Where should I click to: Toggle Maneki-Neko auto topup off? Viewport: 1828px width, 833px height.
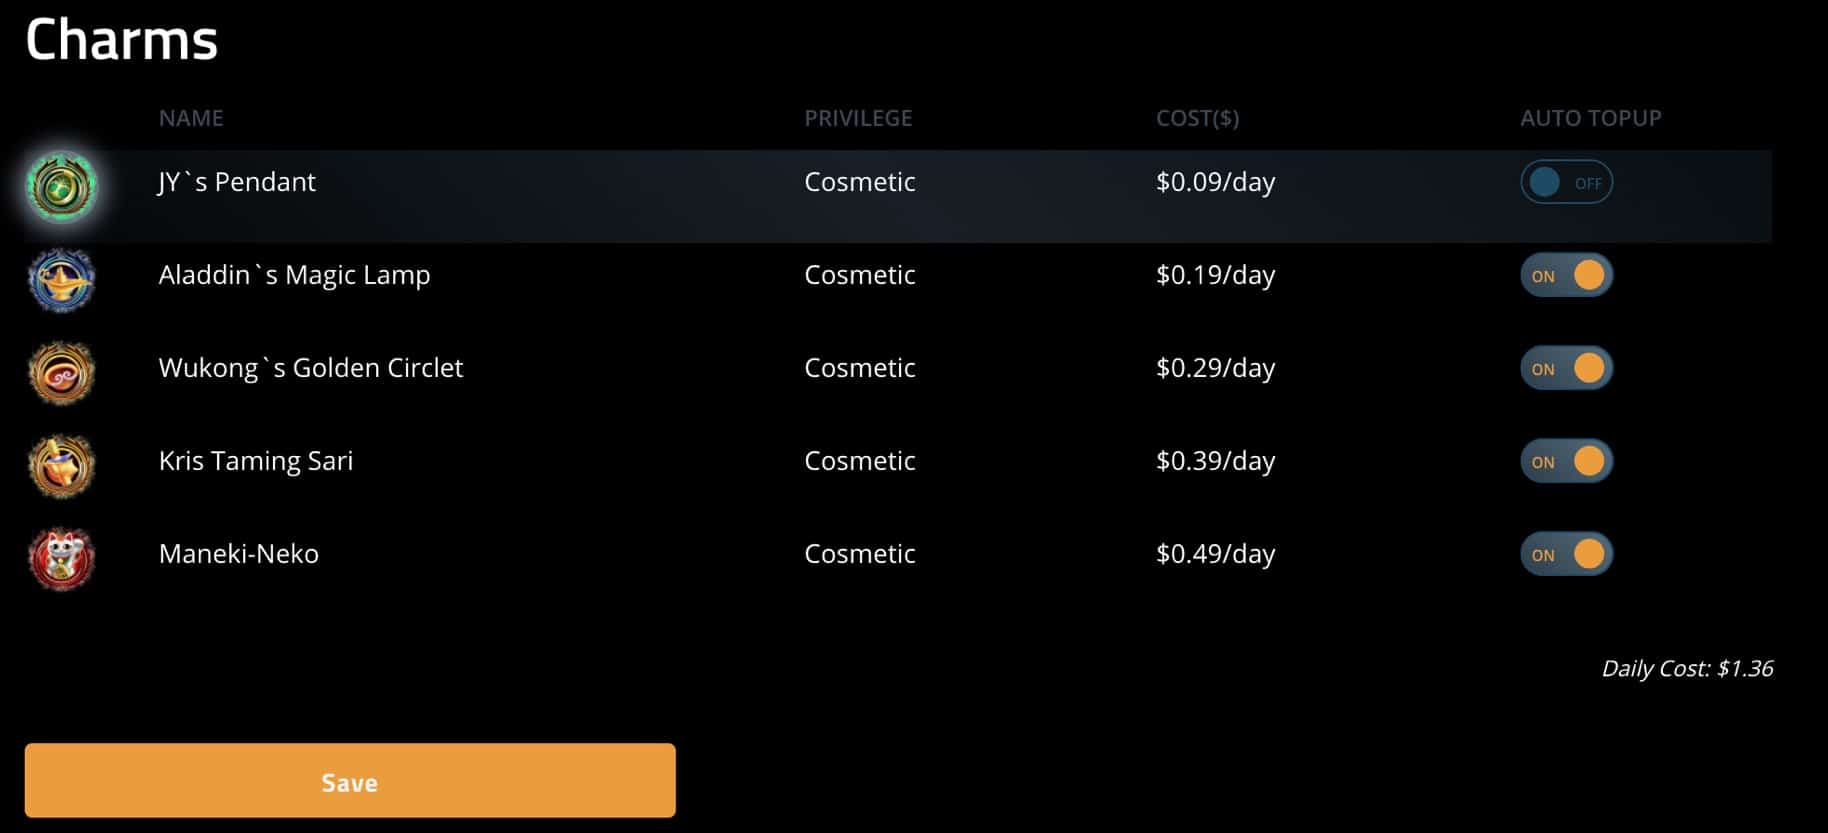coord(1566,555)
